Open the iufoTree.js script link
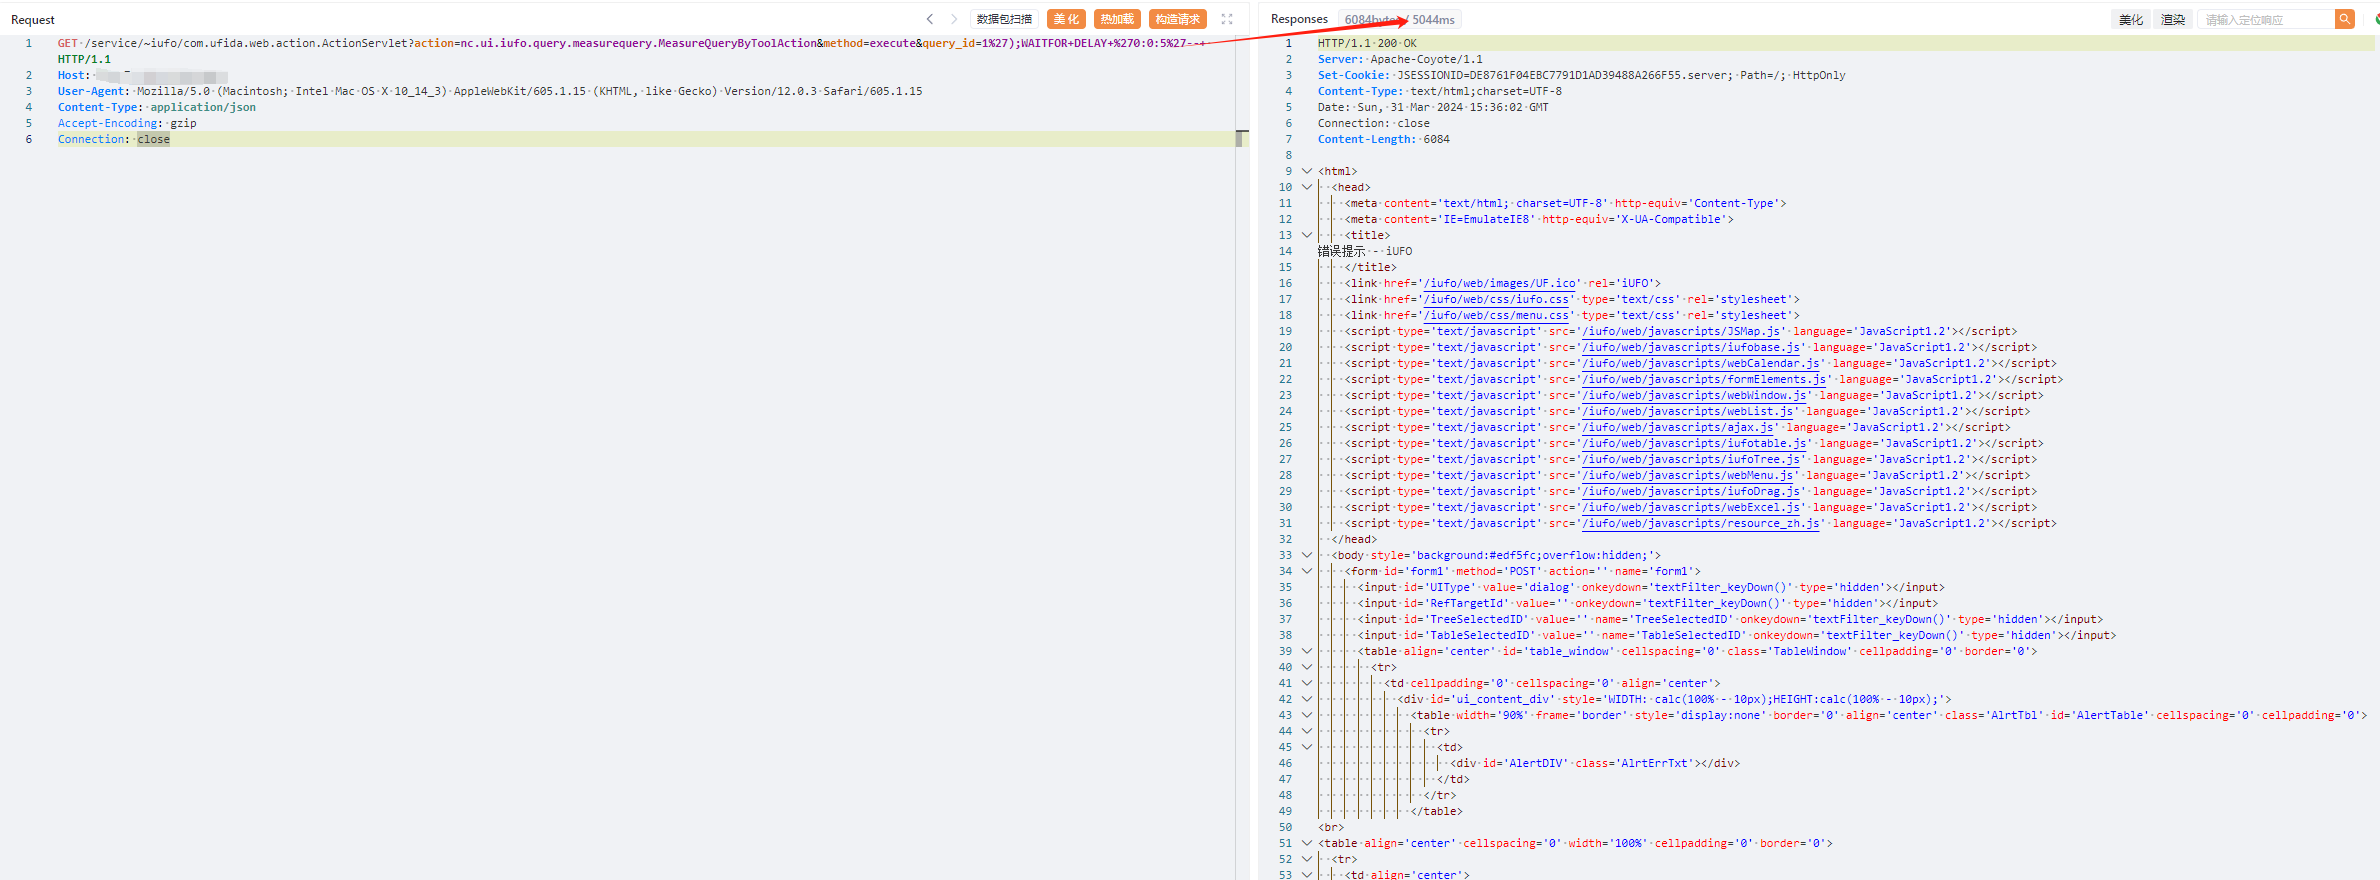 (1692, 459)
